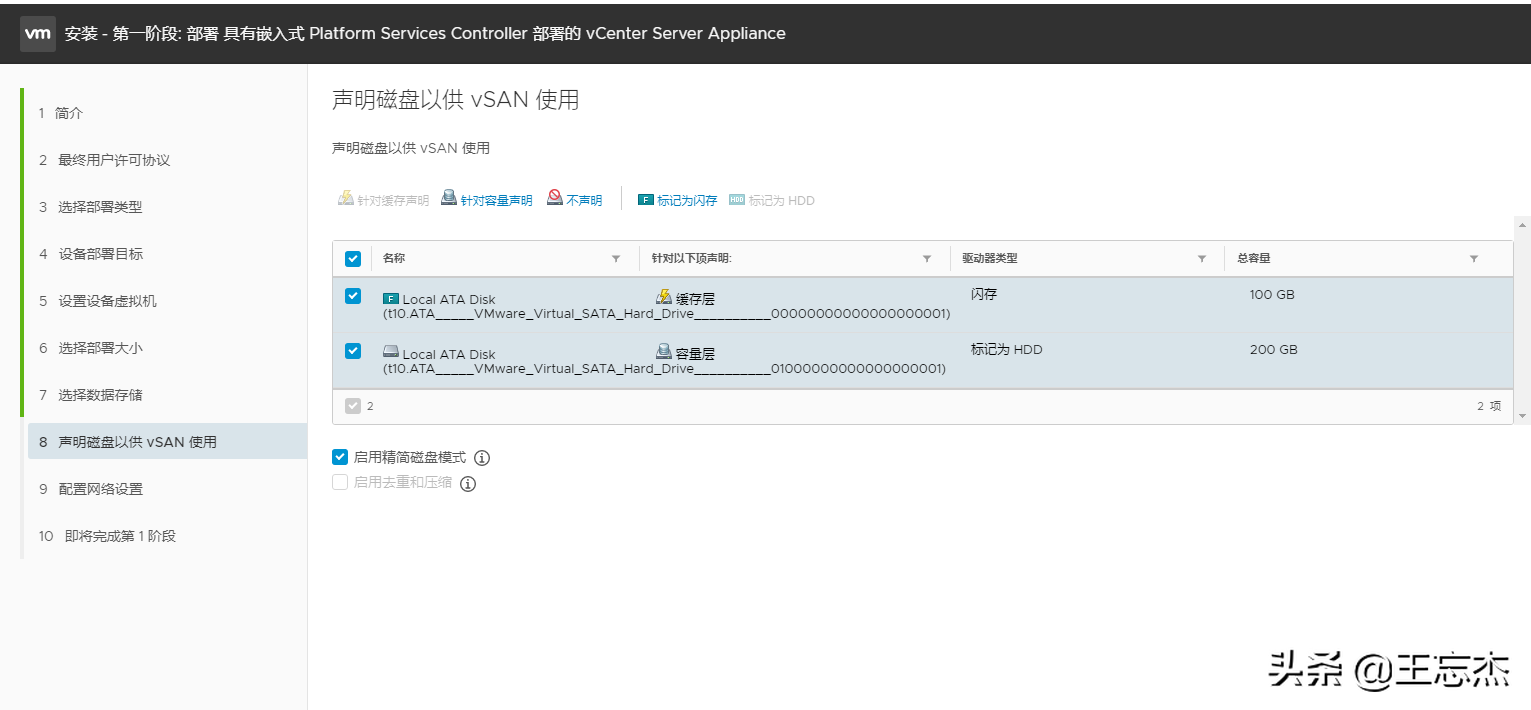Click the do not claim icon
This screenshot has height=710, width=1531.
tap(555, 198)
